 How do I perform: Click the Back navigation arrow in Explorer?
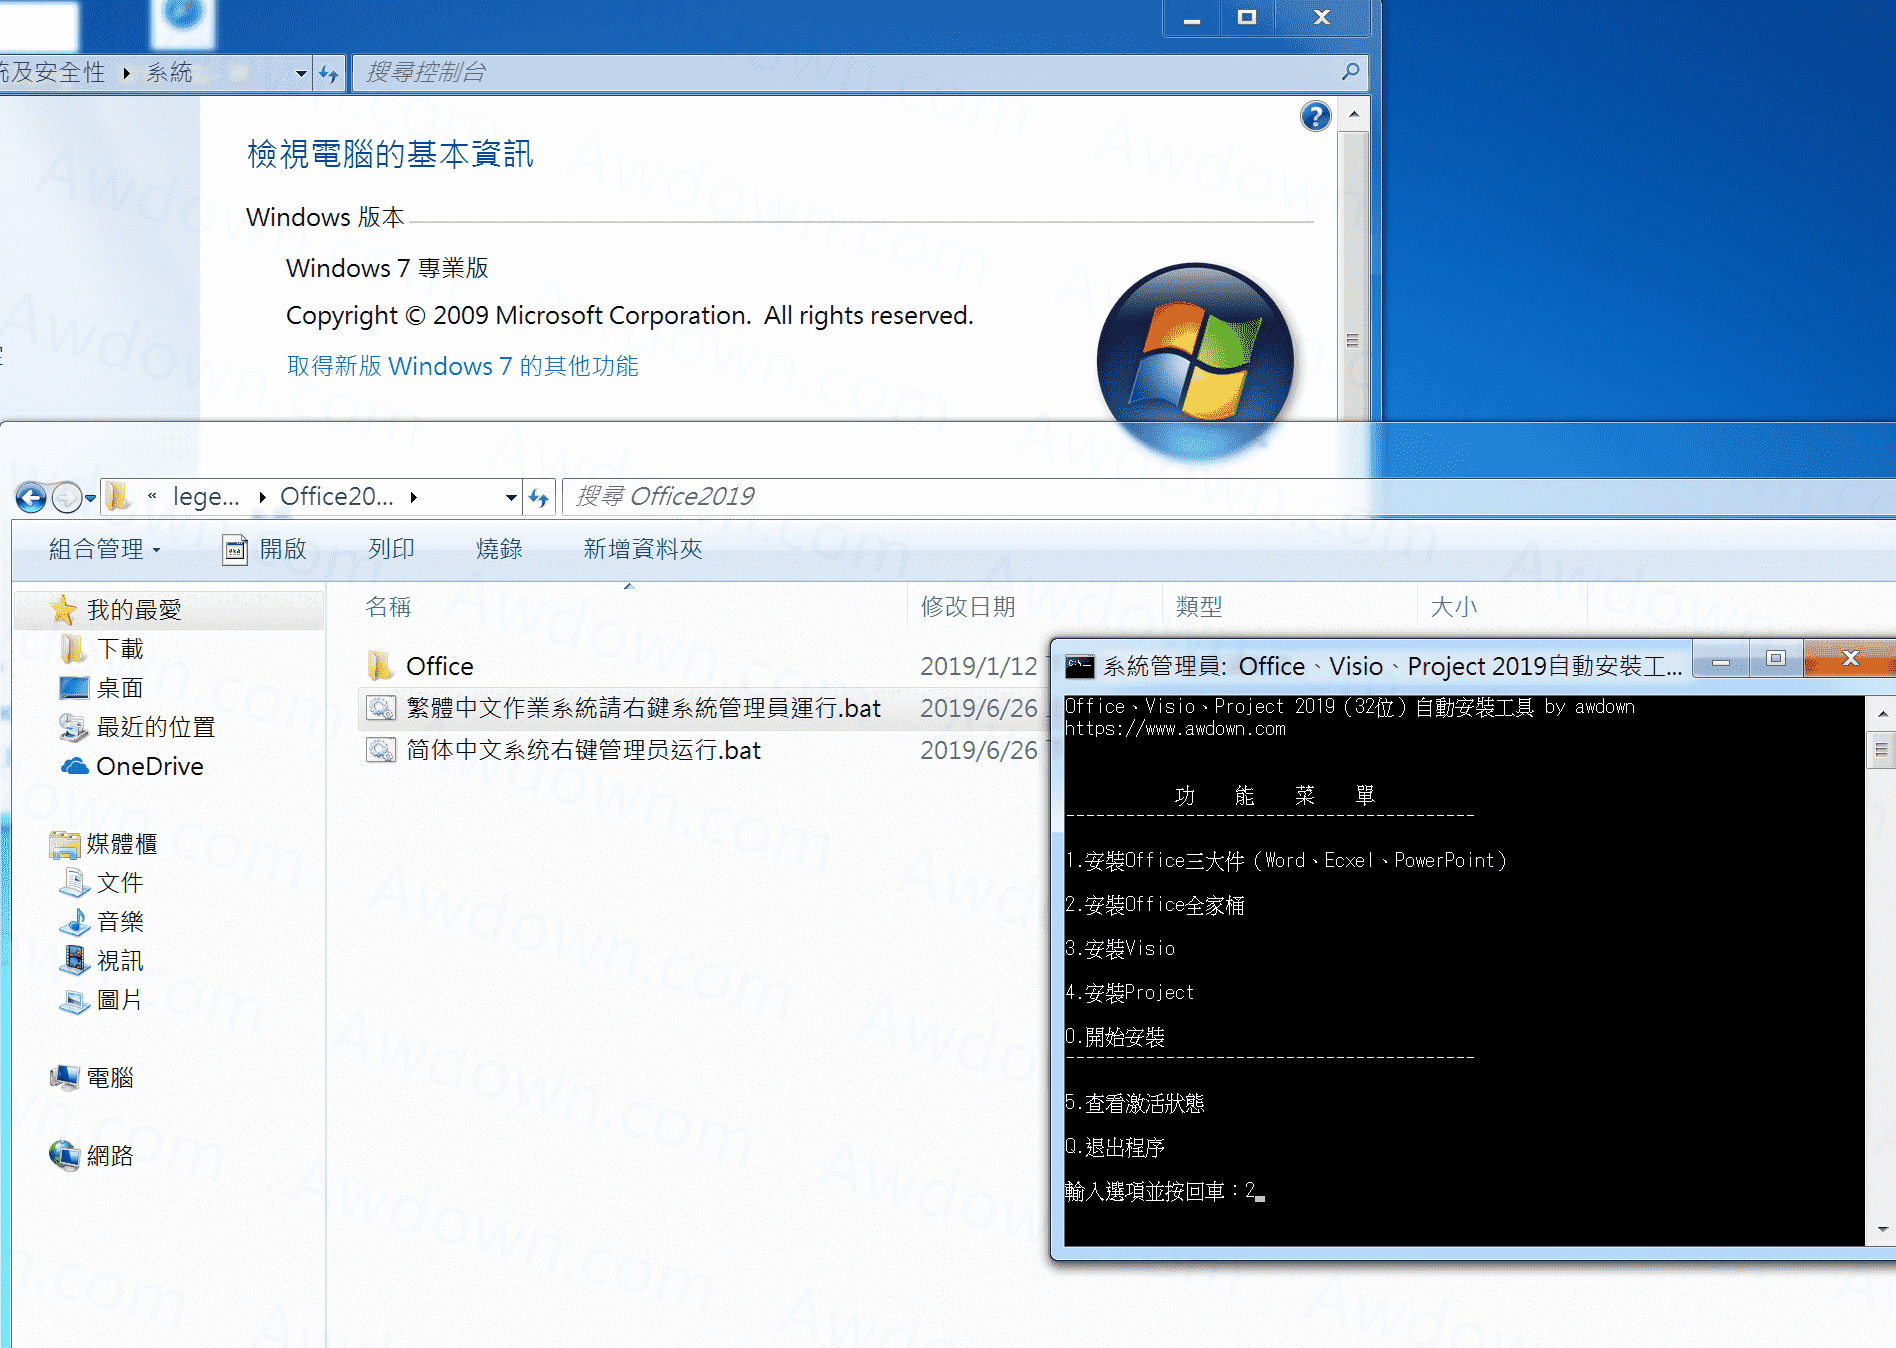pyautogui.click(x=31, y=497)
